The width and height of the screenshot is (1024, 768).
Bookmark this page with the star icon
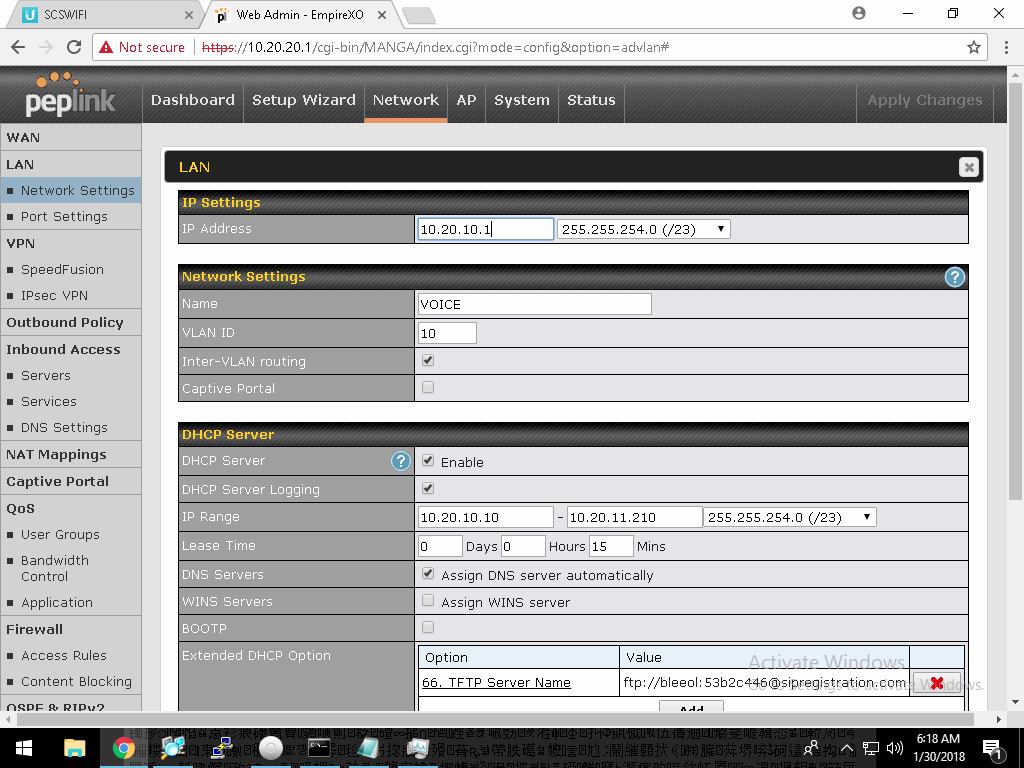[x=973, y=47]
